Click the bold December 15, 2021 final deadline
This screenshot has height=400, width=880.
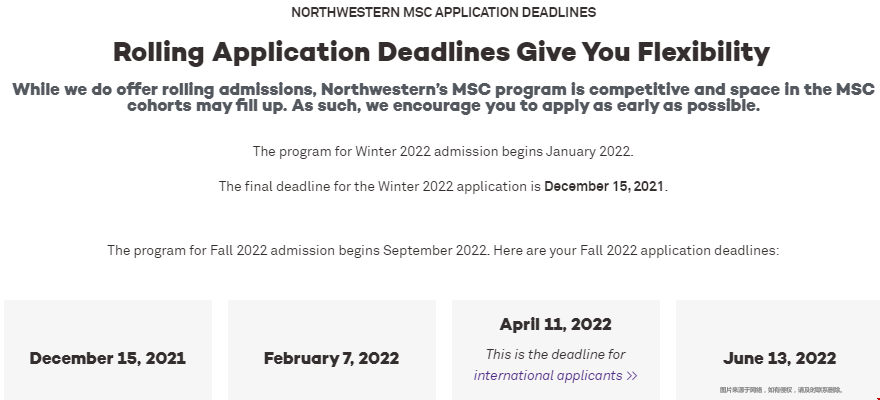pos(604,186)
